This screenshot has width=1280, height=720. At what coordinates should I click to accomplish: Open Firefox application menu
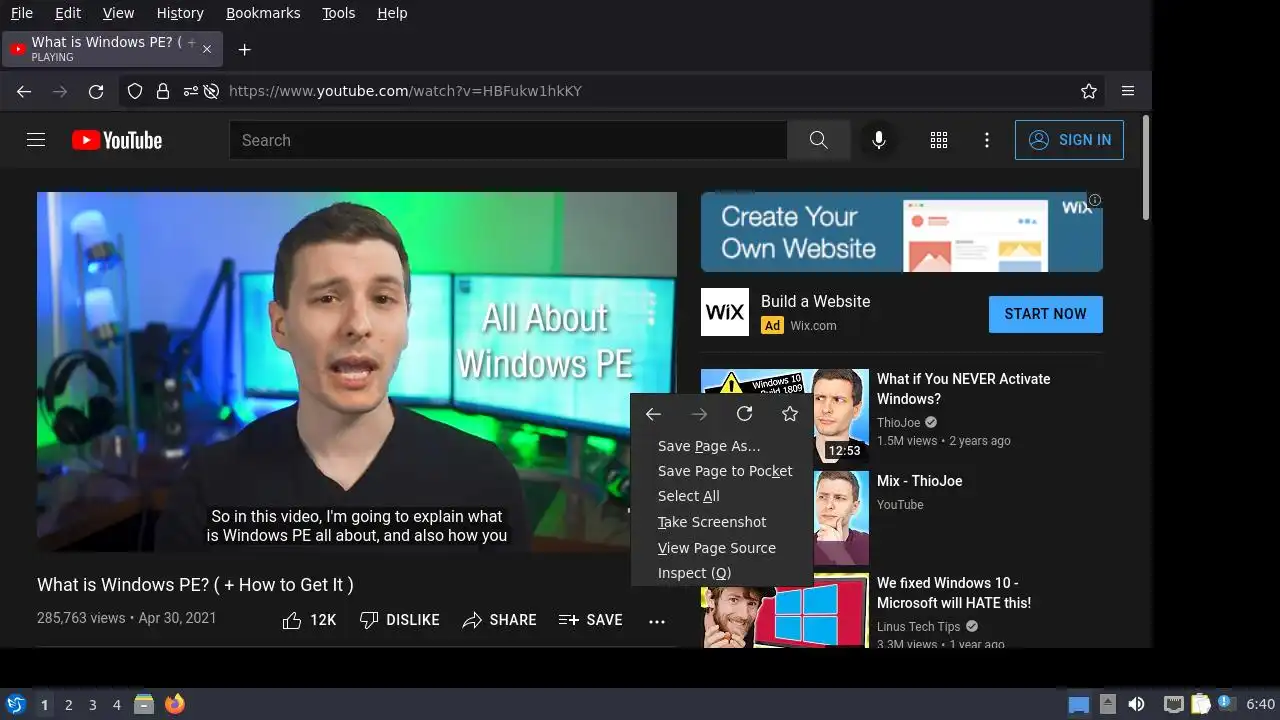1128,91
